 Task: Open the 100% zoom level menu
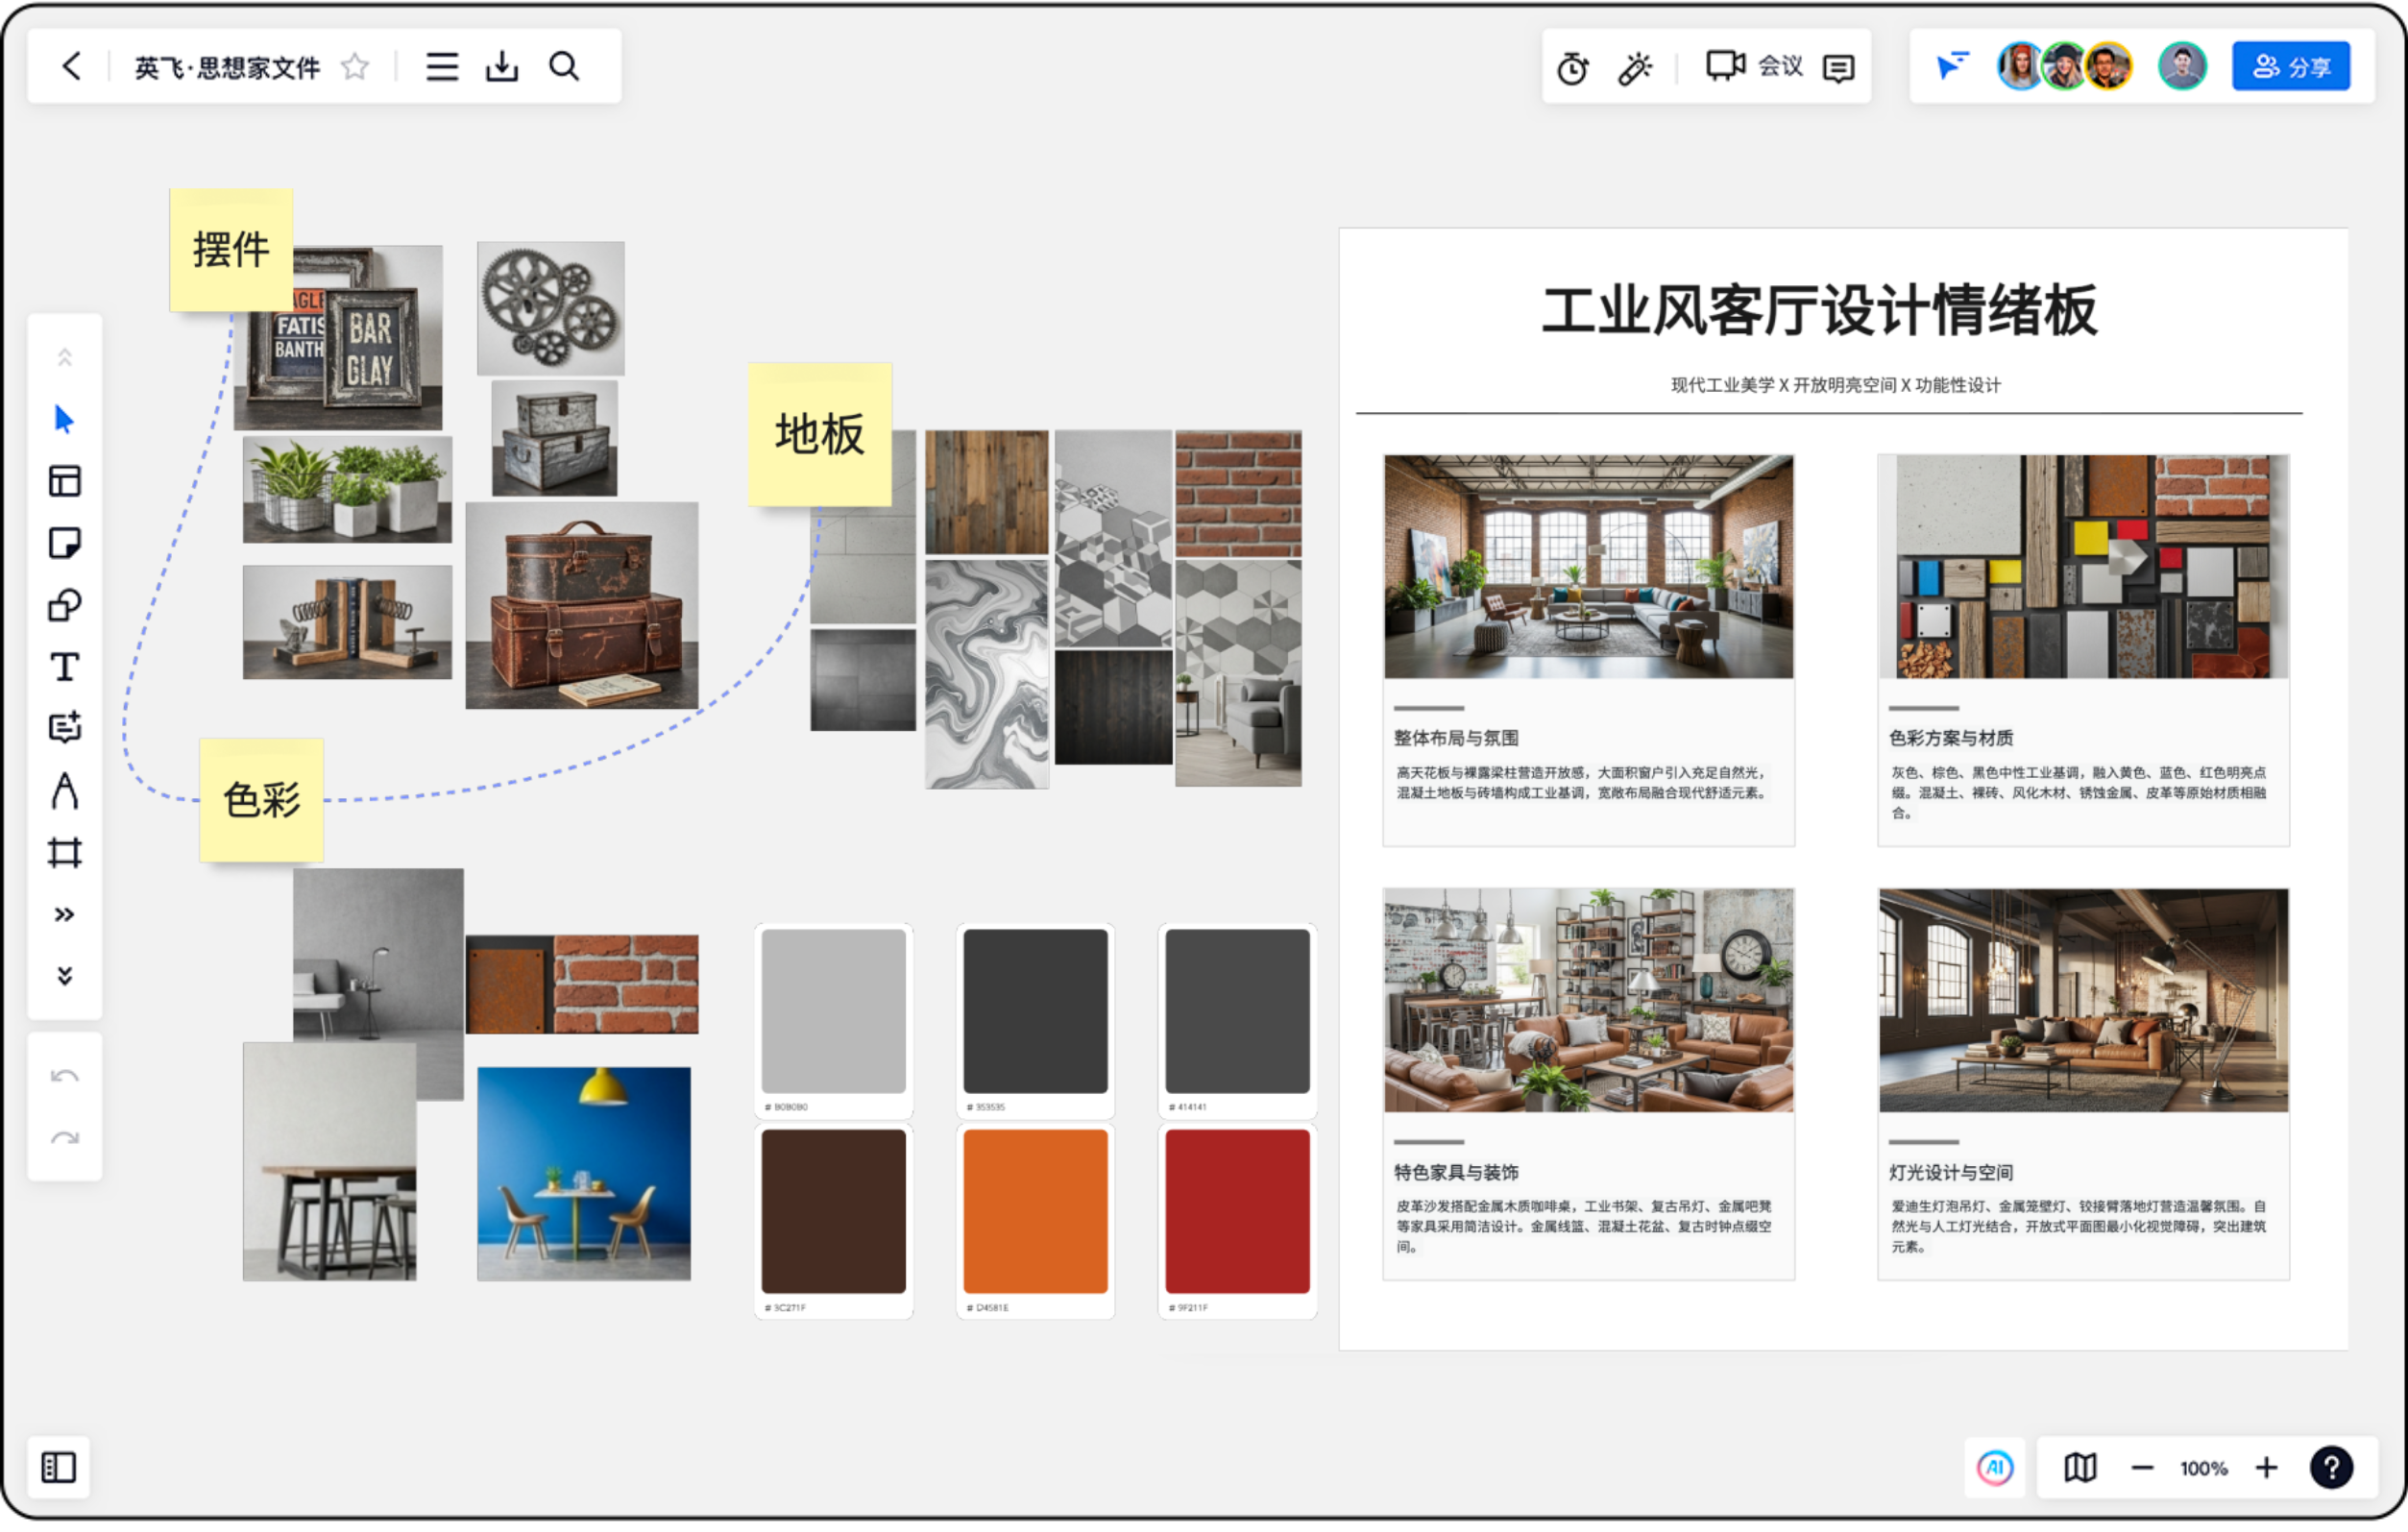(x=2204, y=1469)
